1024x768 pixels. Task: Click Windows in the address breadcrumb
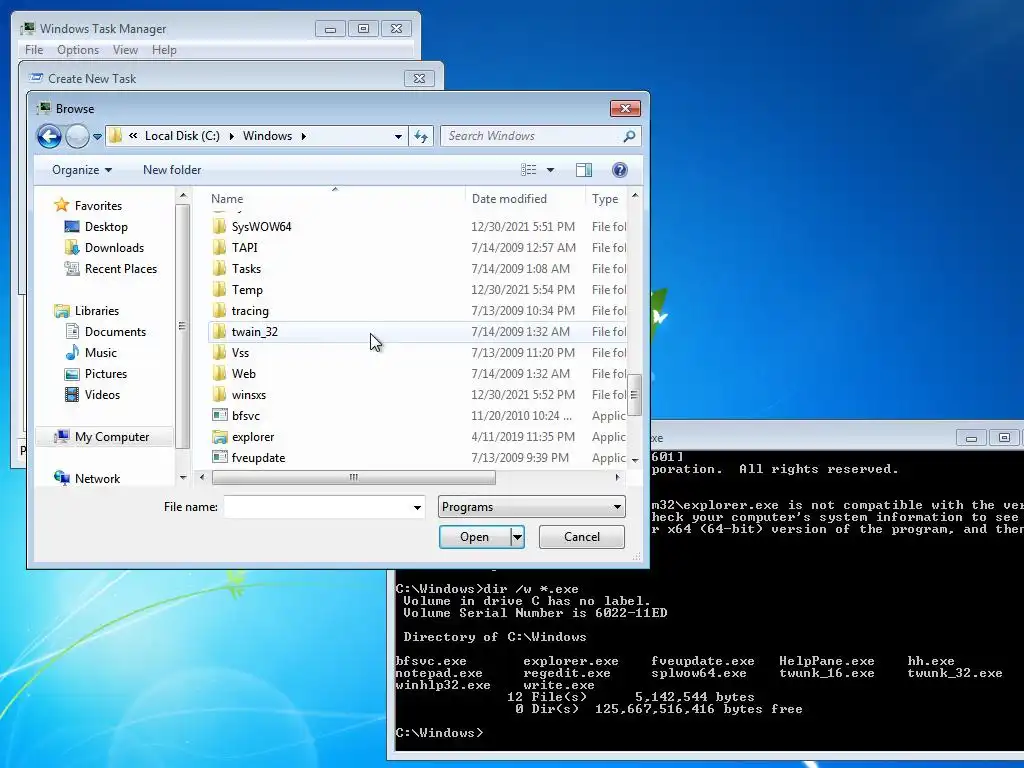click(x=267, y=136)
